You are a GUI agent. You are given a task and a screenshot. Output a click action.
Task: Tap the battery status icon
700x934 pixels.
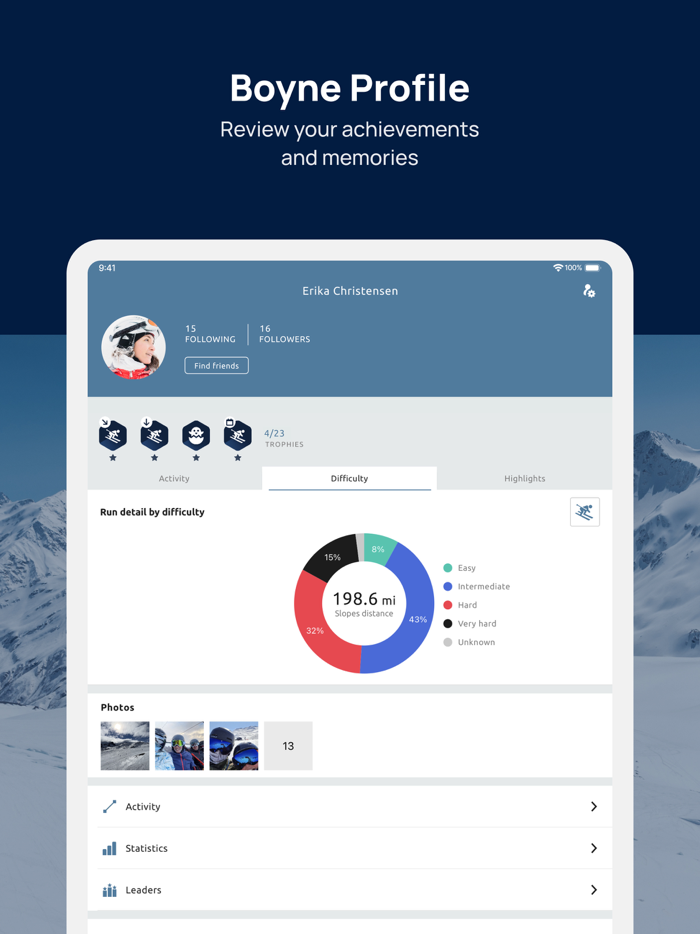pos(593,268)
